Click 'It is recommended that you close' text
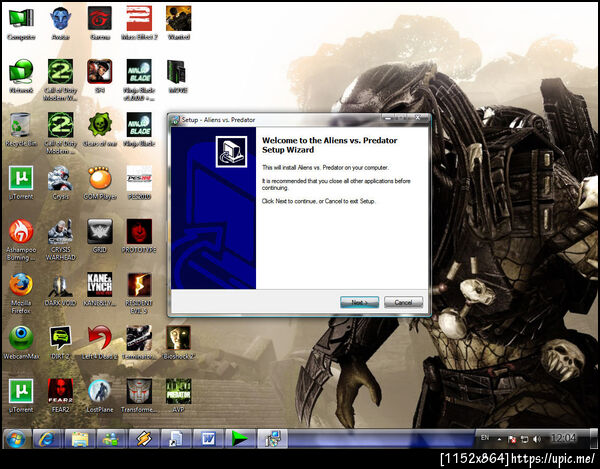Viewport: 600px width, 469px height. click(336, 184)
